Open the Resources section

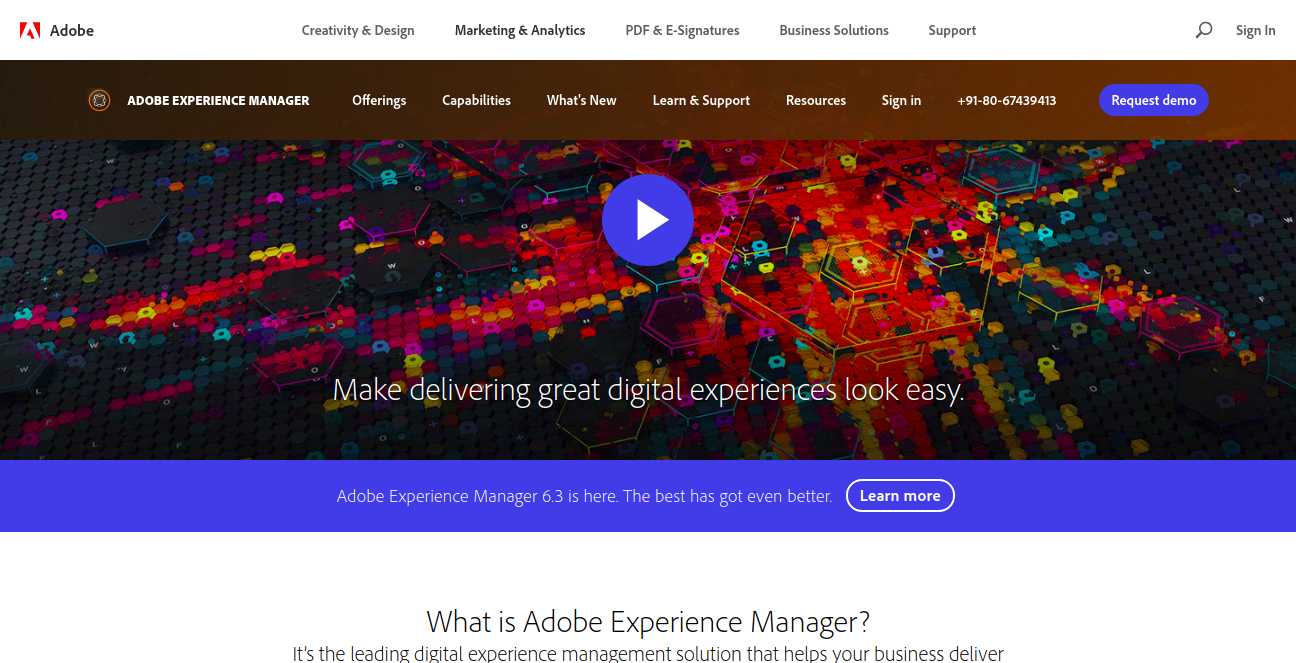[x=816, y=100]
